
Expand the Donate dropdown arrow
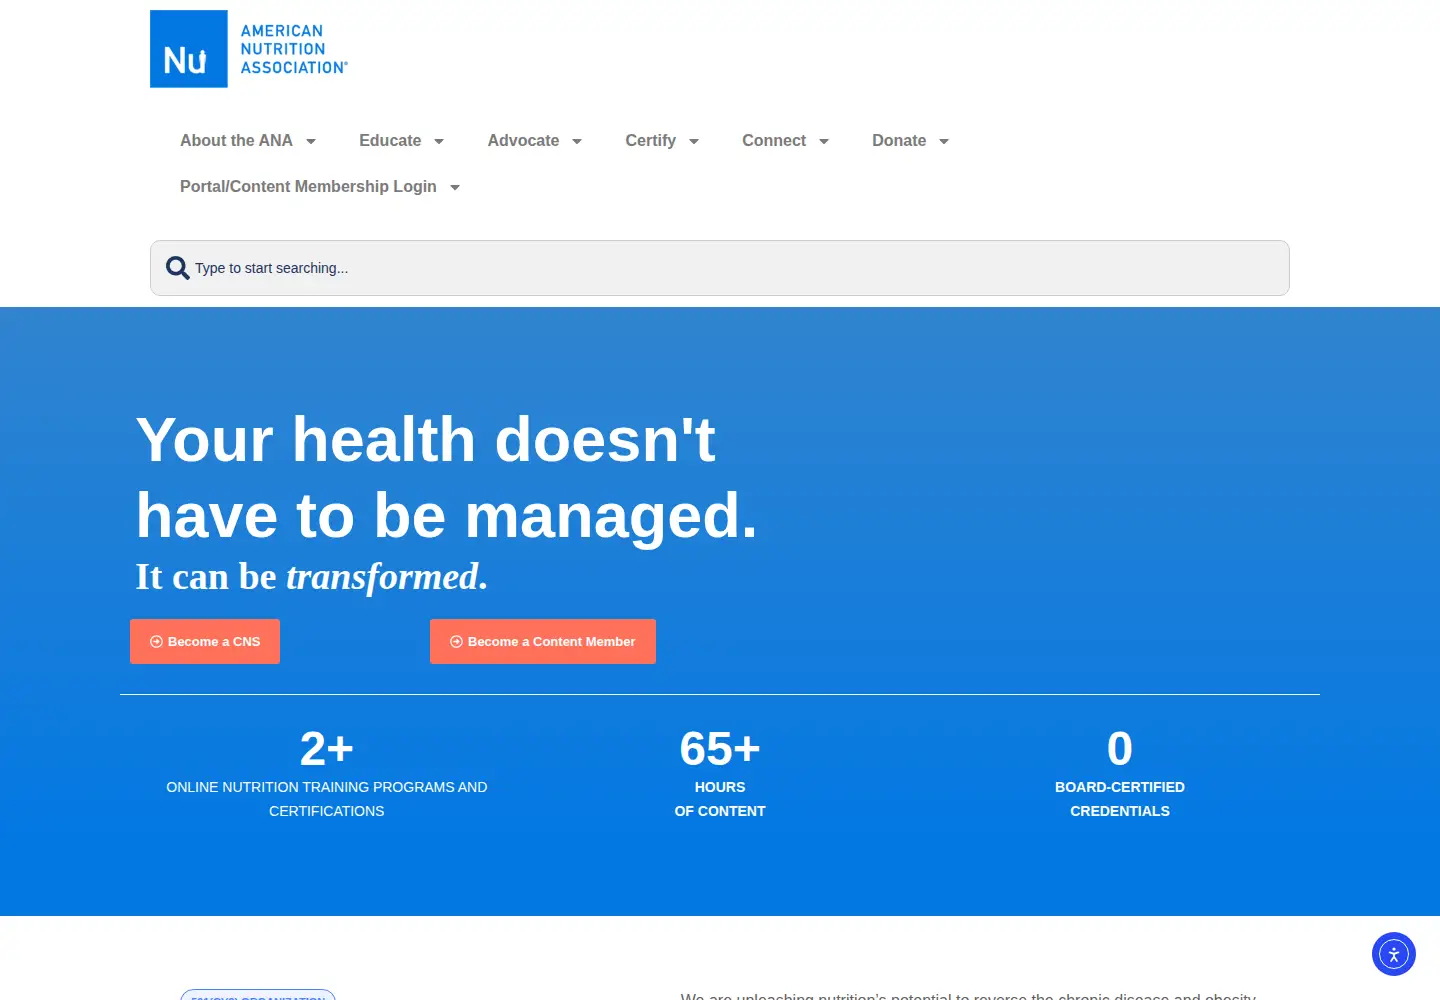(x=944, y=141)
